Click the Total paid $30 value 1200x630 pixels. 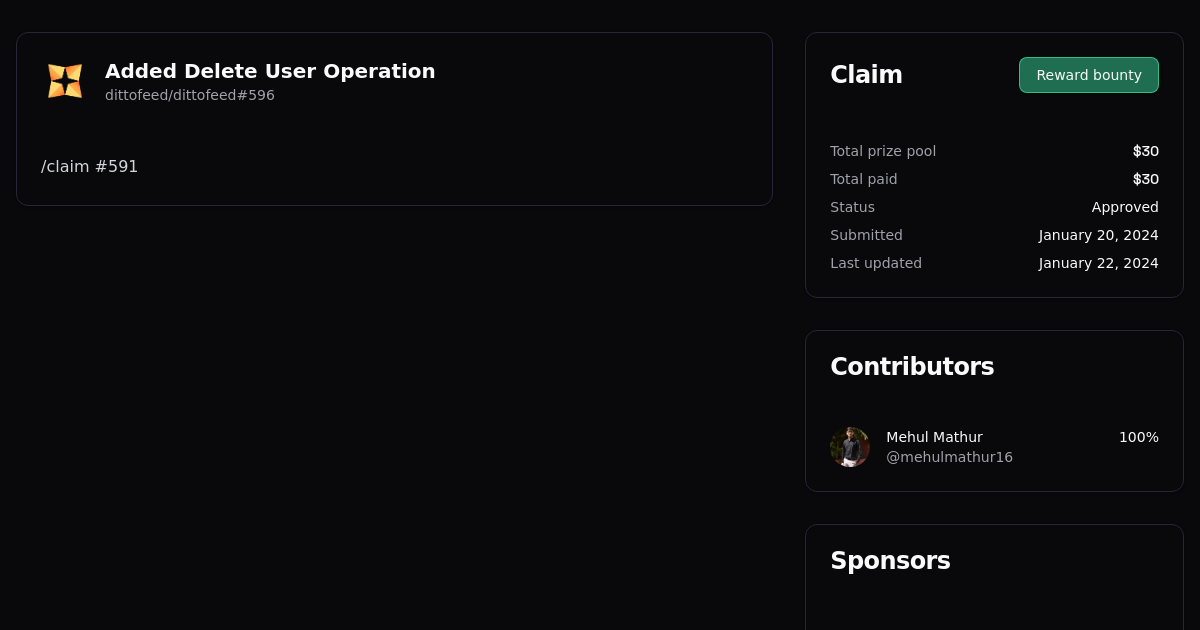(x=1146, y=179)
